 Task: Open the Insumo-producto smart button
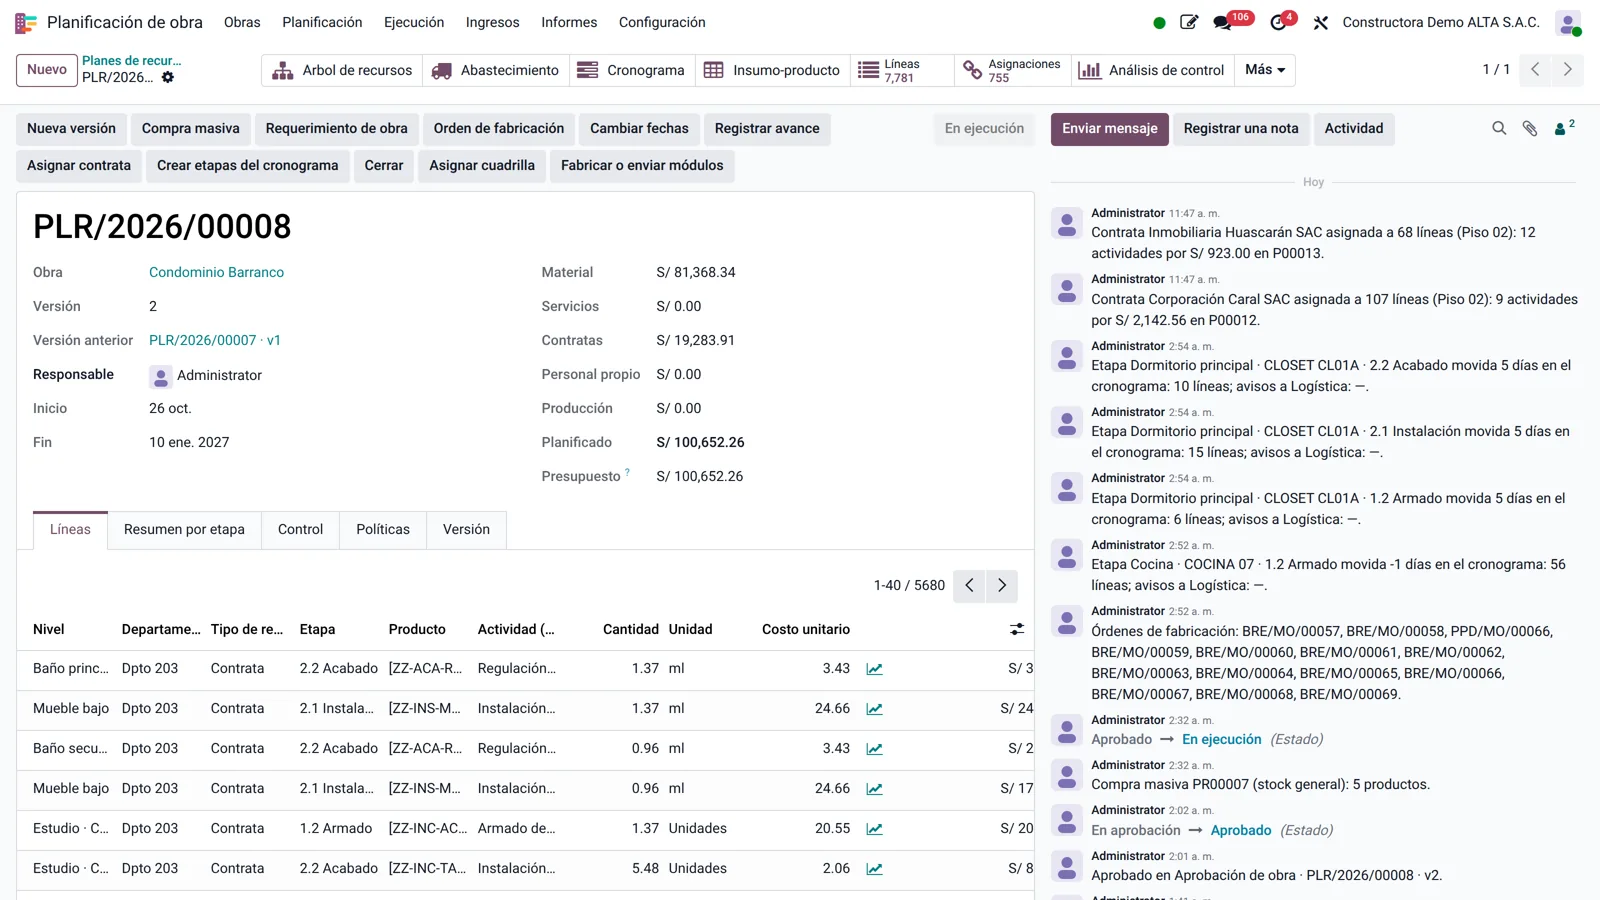coord(773,70)
